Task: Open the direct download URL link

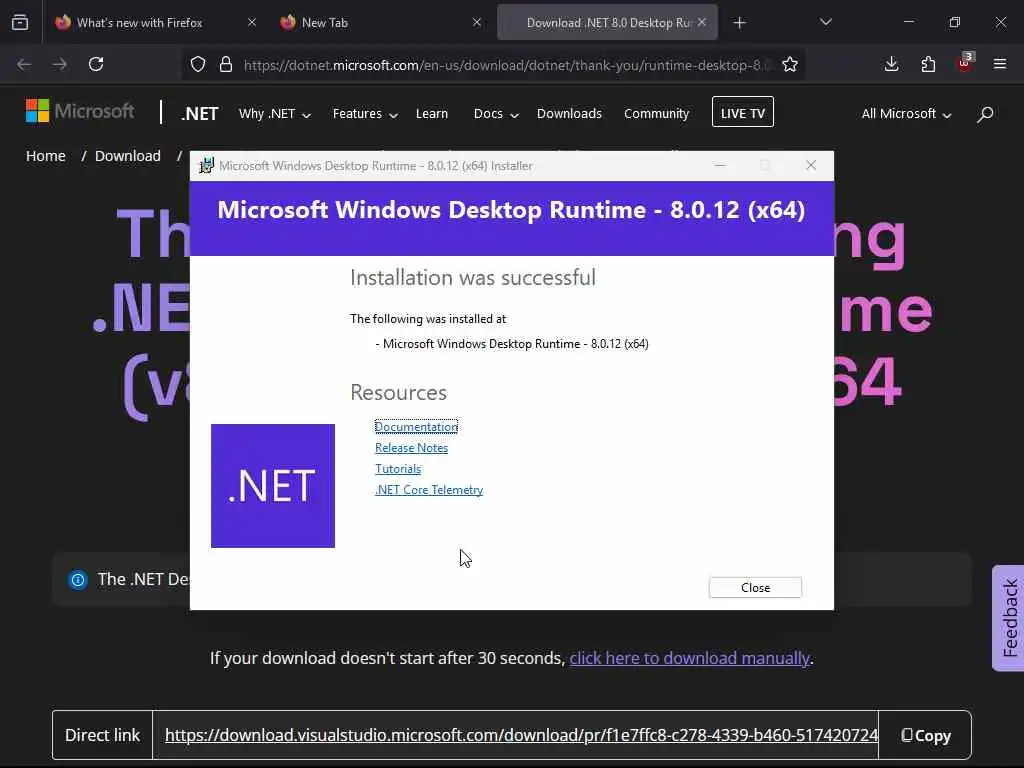Action: [x=521, y=735]
